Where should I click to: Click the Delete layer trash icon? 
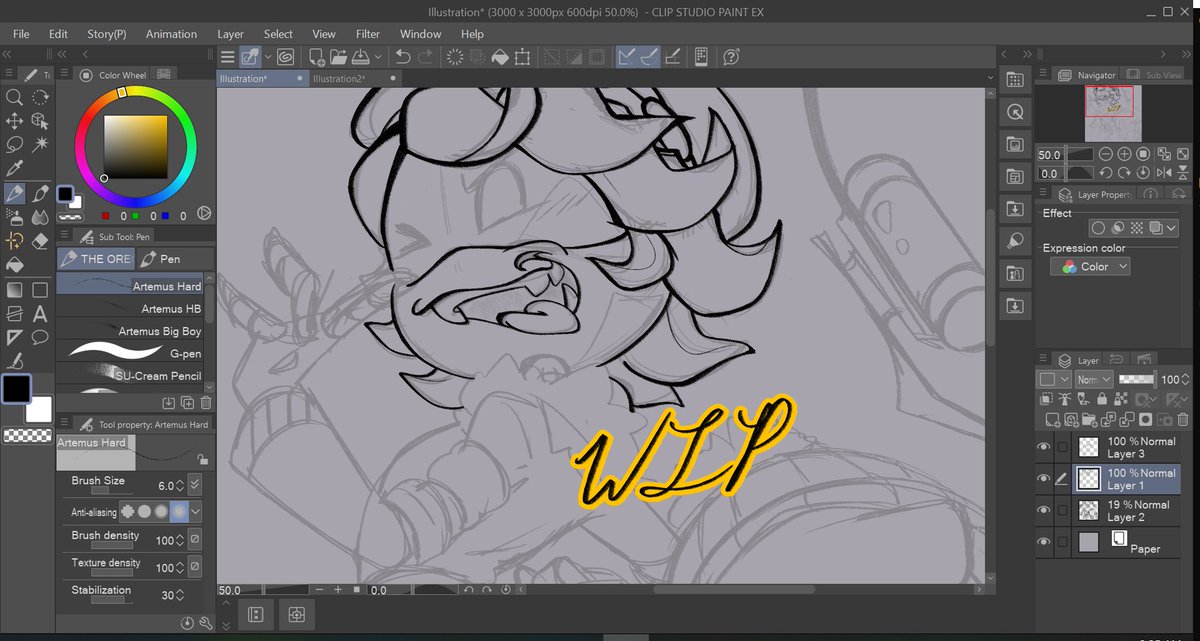pos(1184,420)
